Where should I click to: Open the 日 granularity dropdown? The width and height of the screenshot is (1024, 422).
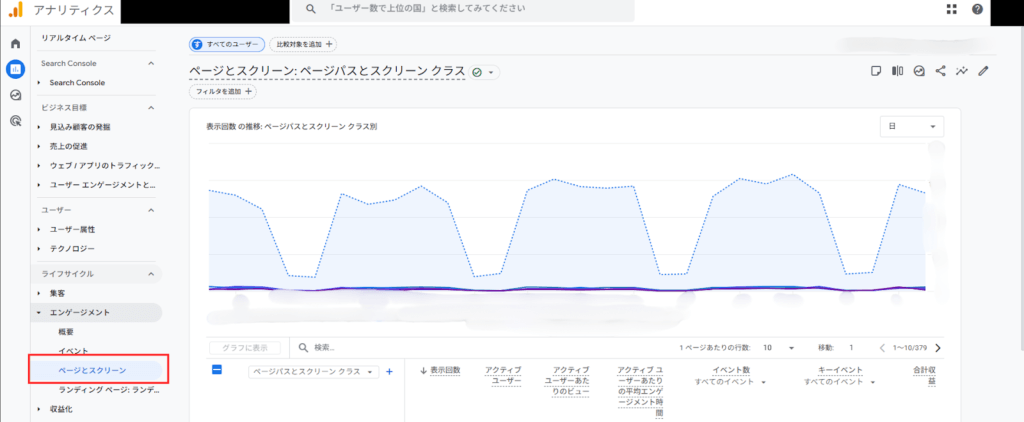[x=911, y=127]
